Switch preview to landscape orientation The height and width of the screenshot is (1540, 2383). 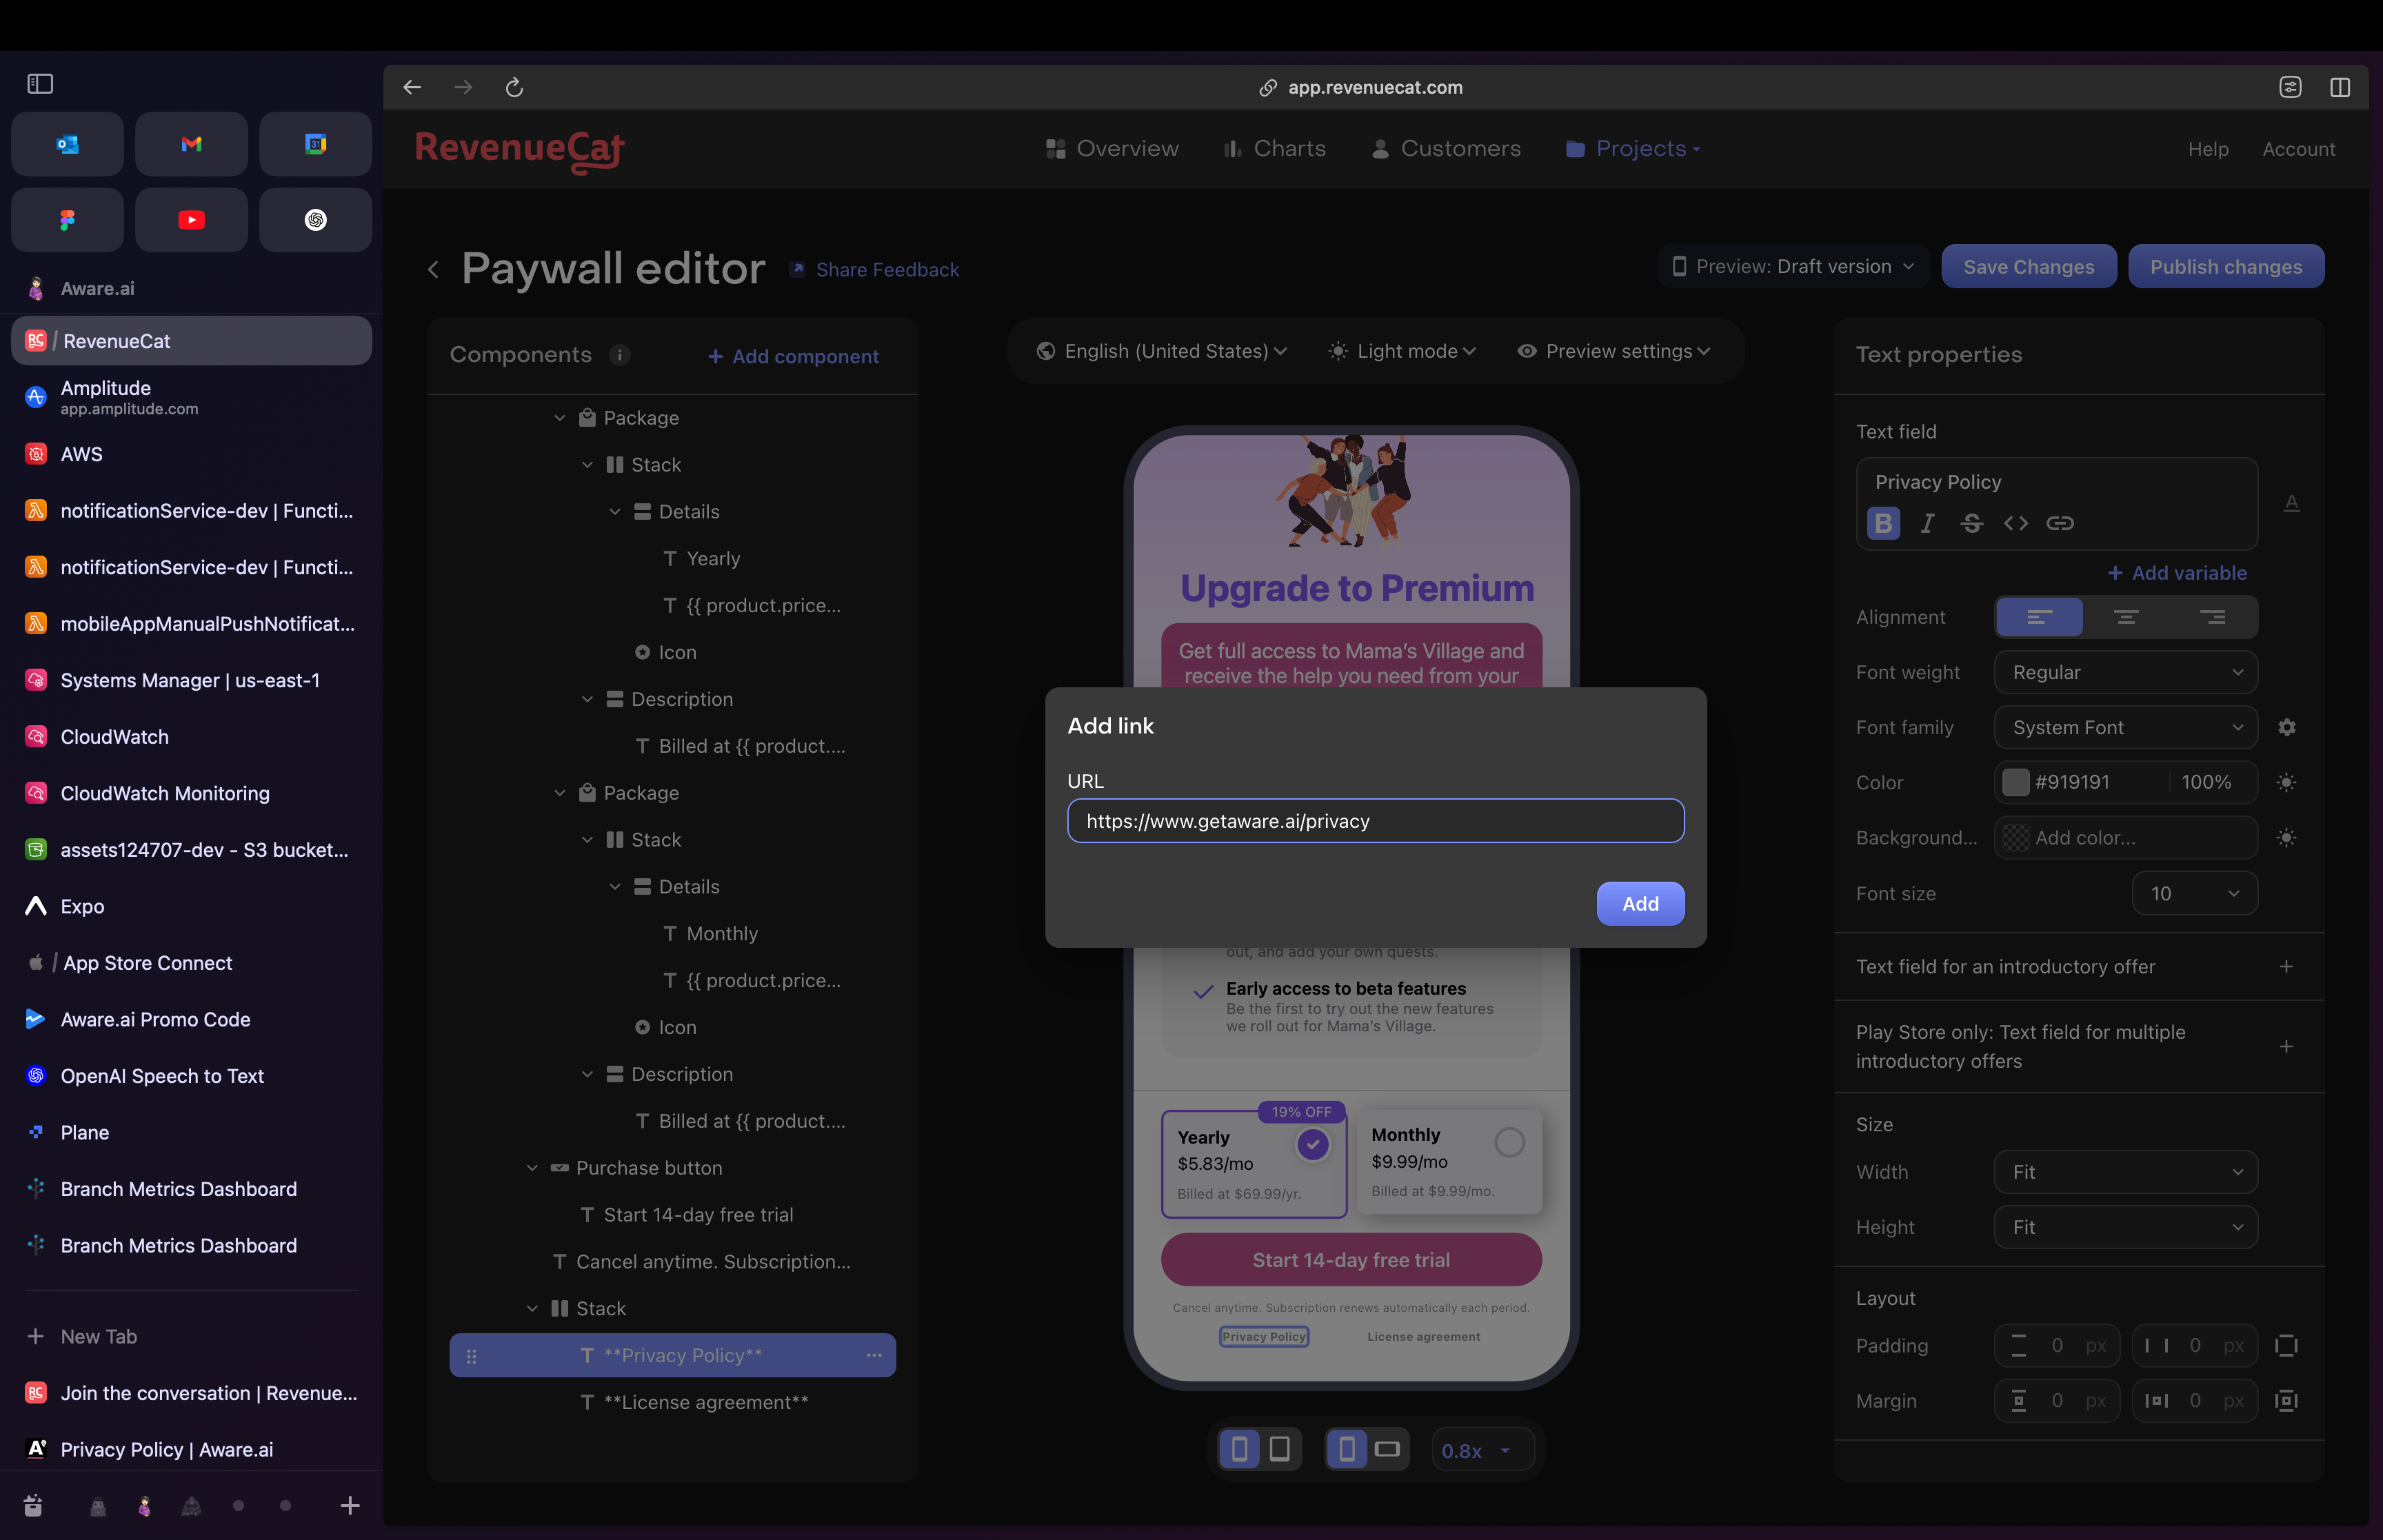click(x=1387, y=1449)
